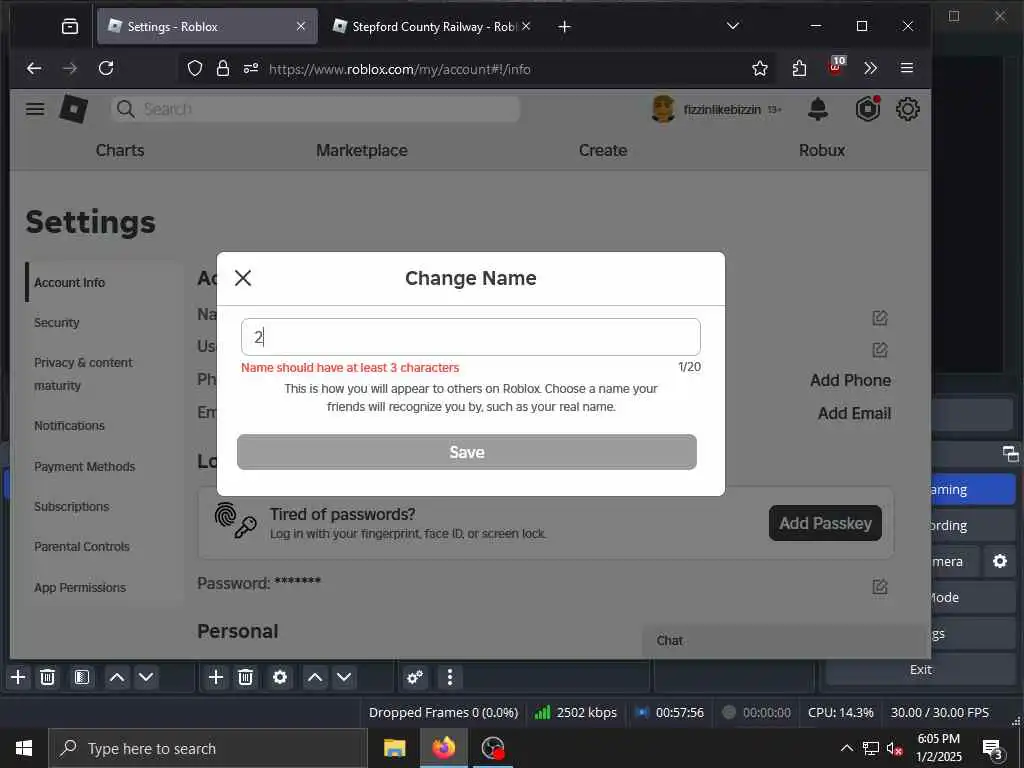Show hidden system tray icons chevron
1024x768 pixels.
tap(846, 748)
